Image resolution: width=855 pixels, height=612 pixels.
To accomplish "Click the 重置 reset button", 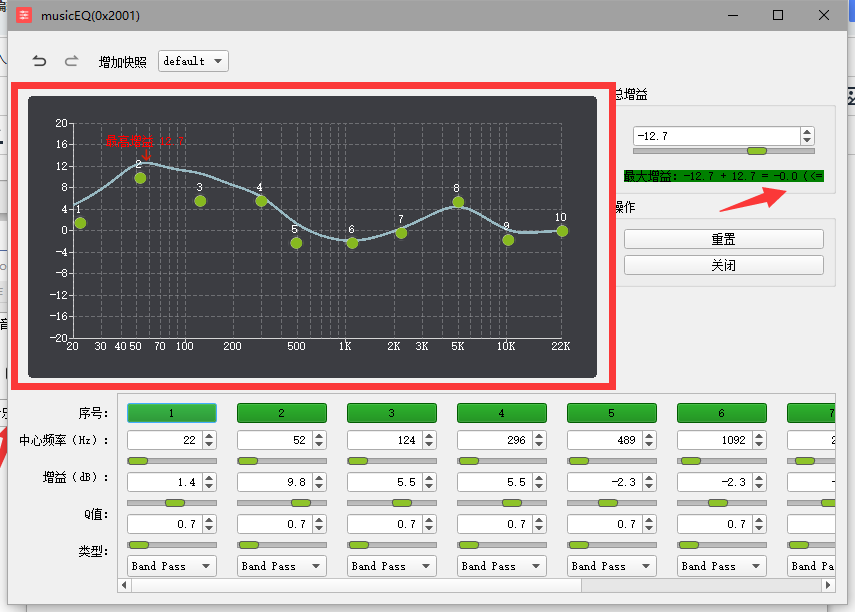I will coord(724,239).
